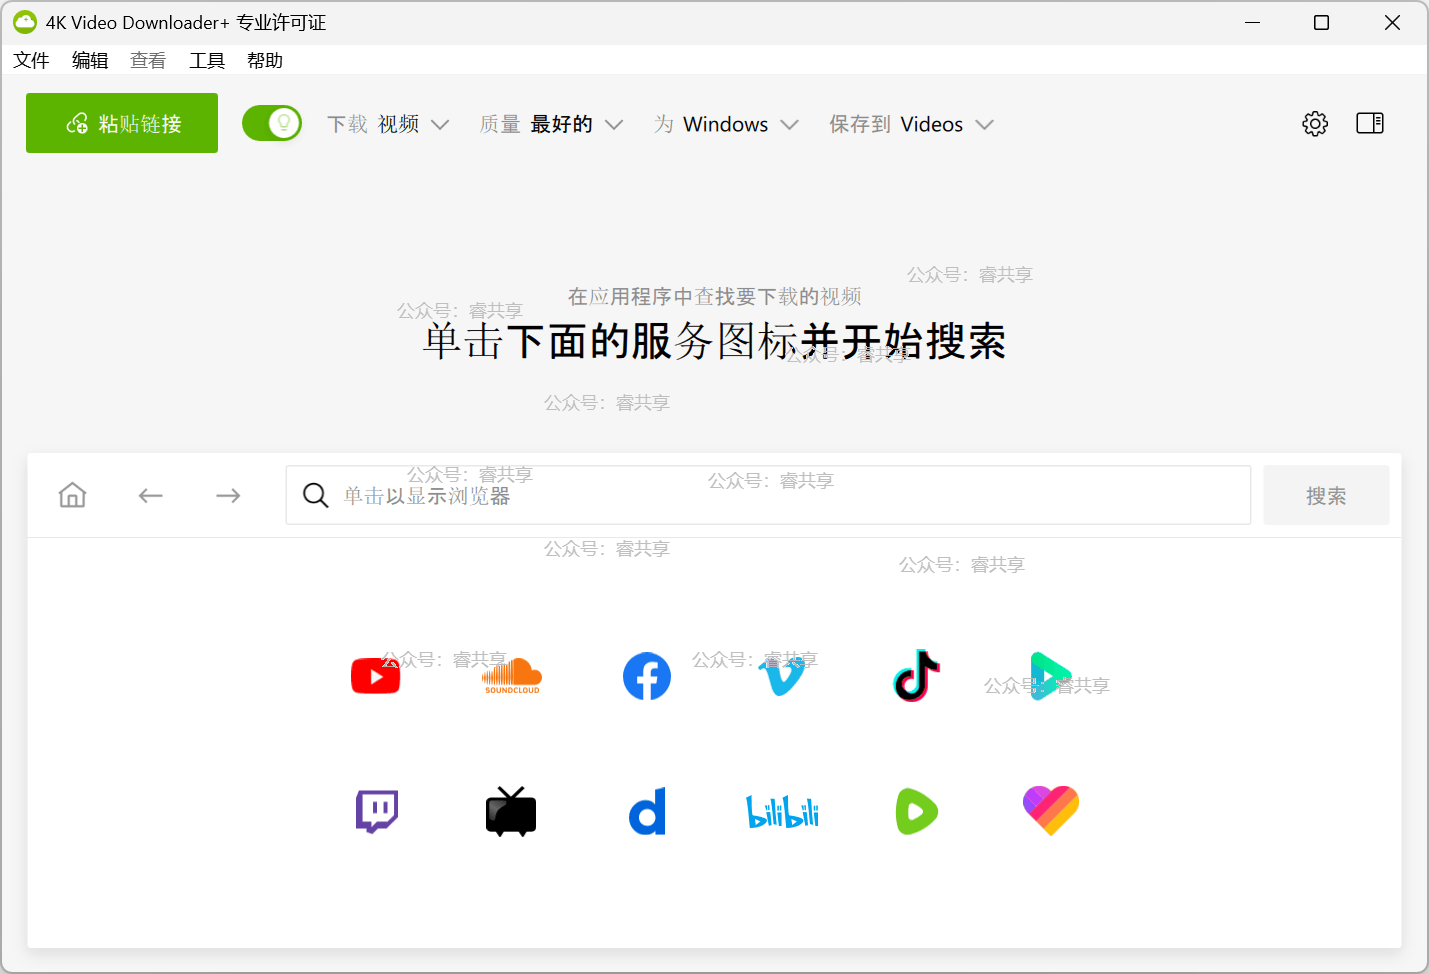Navigate forward with right arrow
1429x974 pixels.
[228, 495]
